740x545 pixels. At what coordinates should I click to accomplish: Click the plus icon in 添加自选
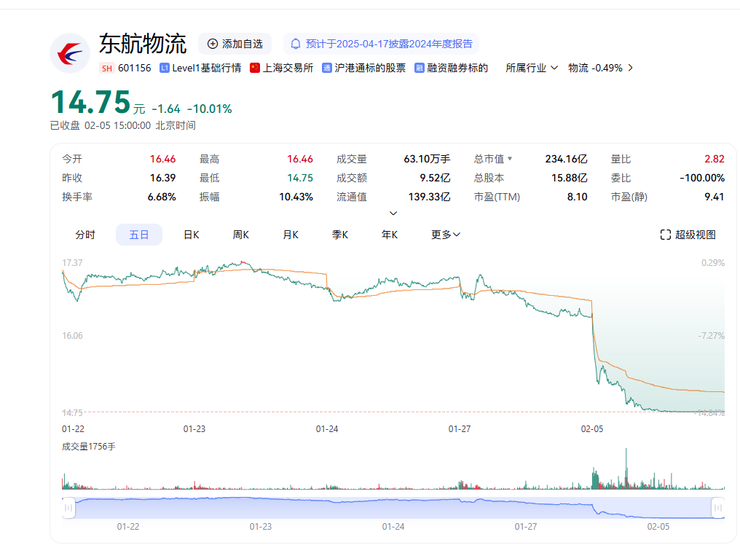coord(212,44)
